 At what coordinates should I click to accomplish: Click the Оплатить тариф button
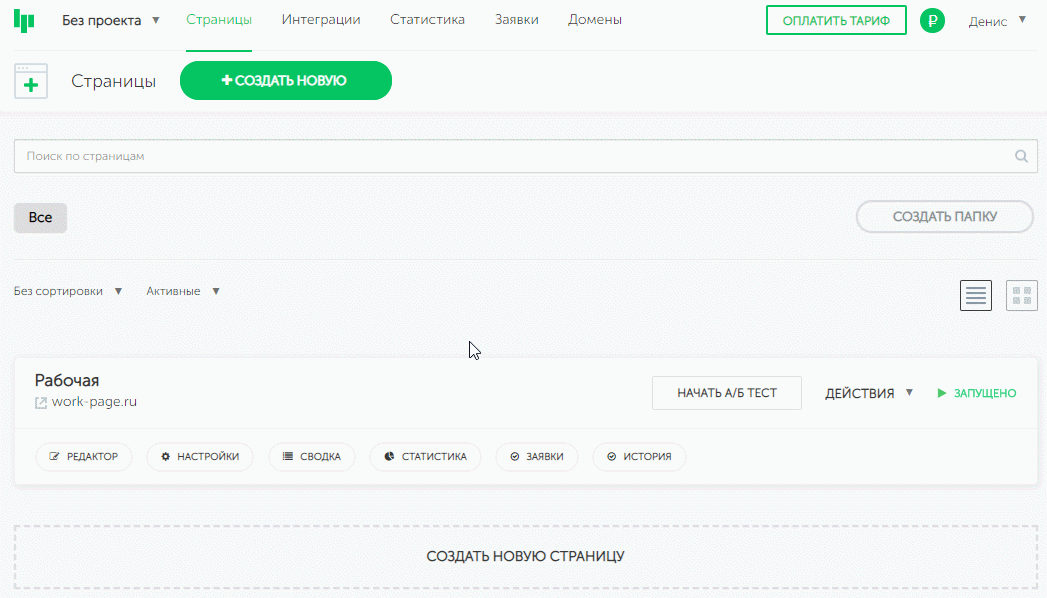[x=836, y=20]
